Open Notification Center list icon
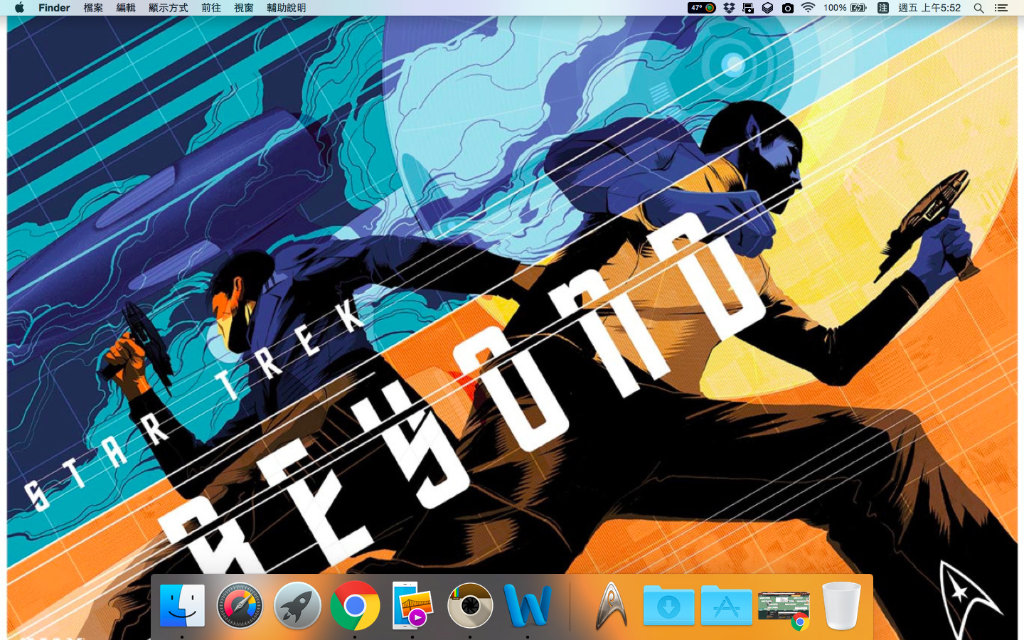 click(x=1001, y=8)
